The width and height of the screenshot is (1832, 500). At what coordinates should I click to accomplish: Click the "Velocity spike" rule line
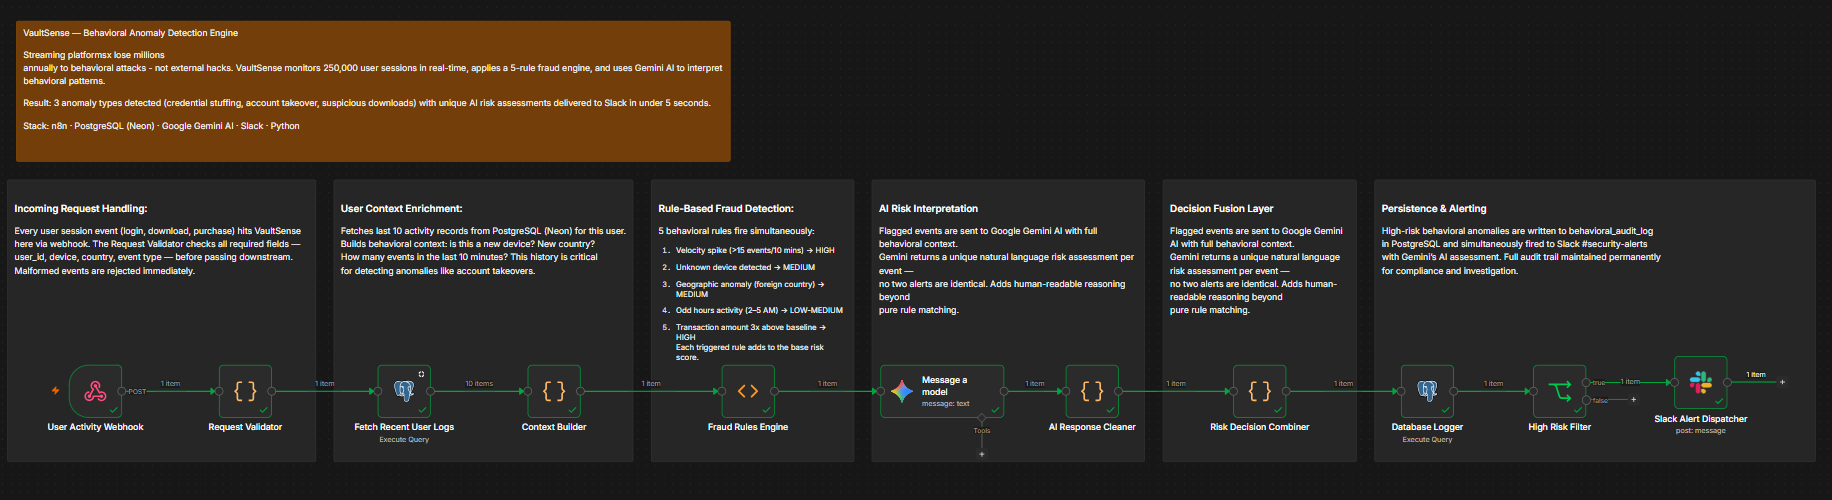(x=755, y=251)
